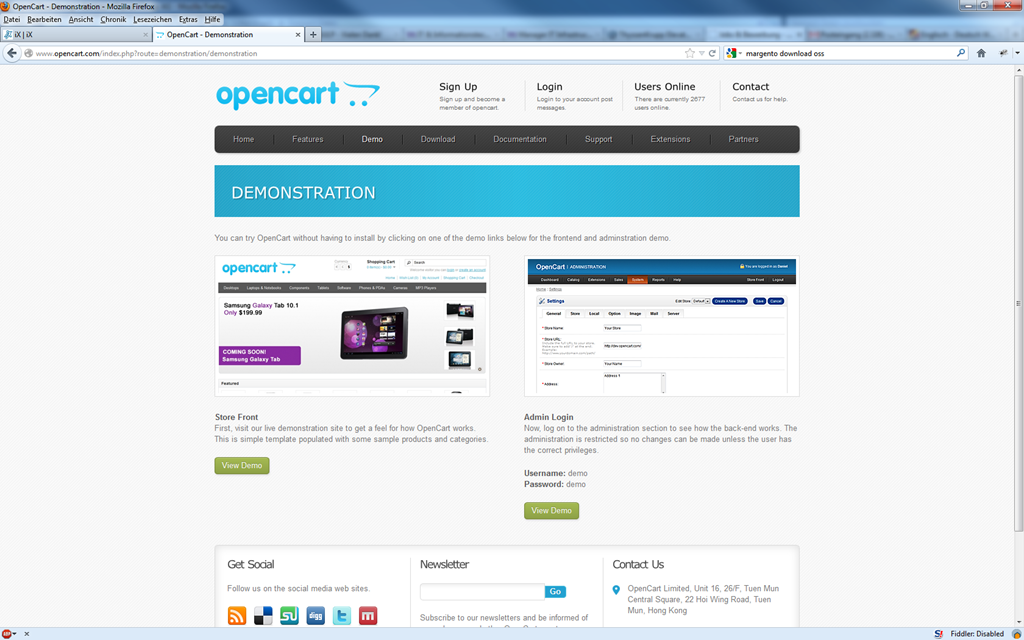The height and width of the screenshot is (640, 1024).
Task: Click the OpenCart logo in header
Action: coord(298,95)
